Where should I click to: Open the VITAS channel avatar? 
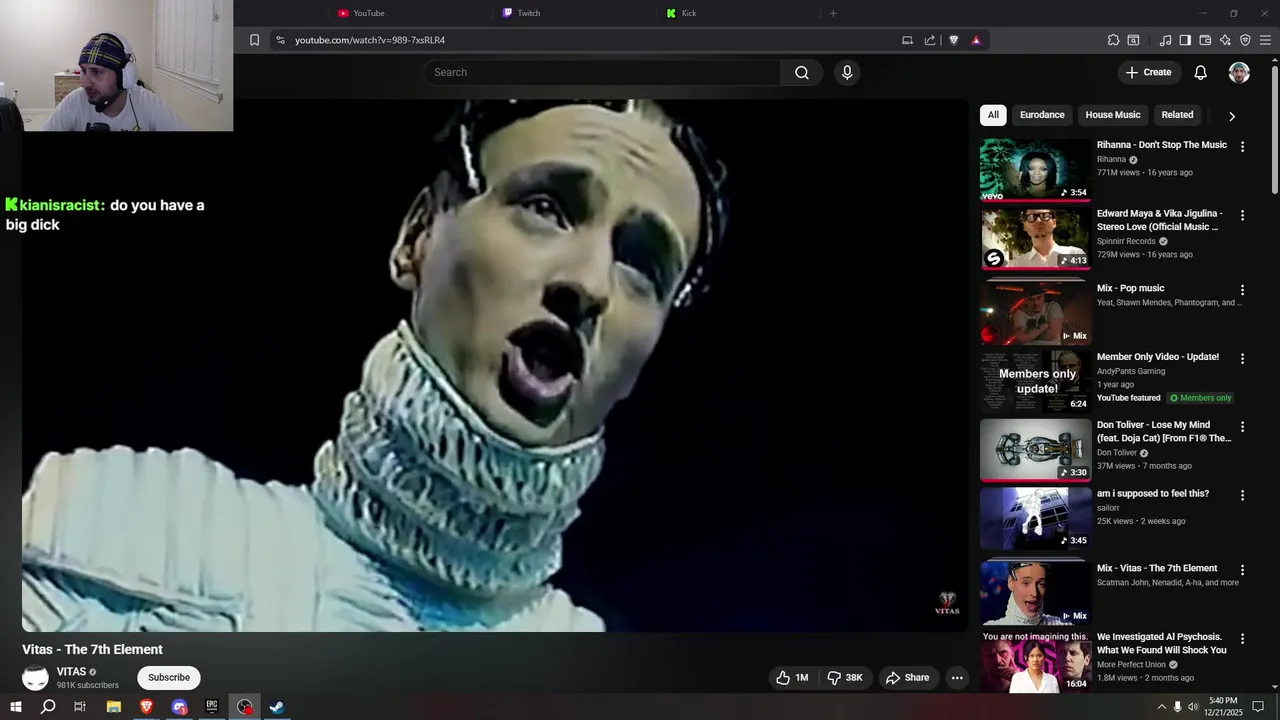point(35,678)
